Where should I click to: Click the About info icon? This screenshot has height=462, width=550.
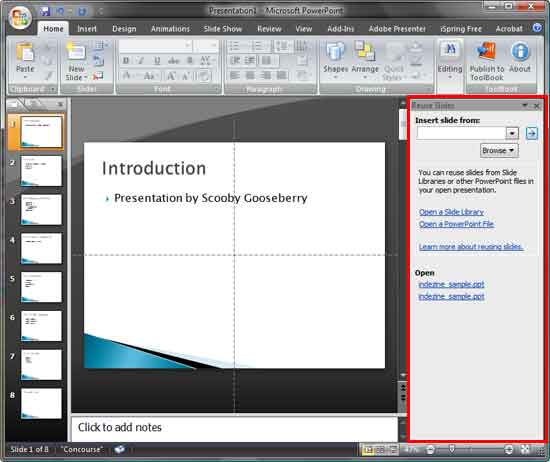[520, 52]
